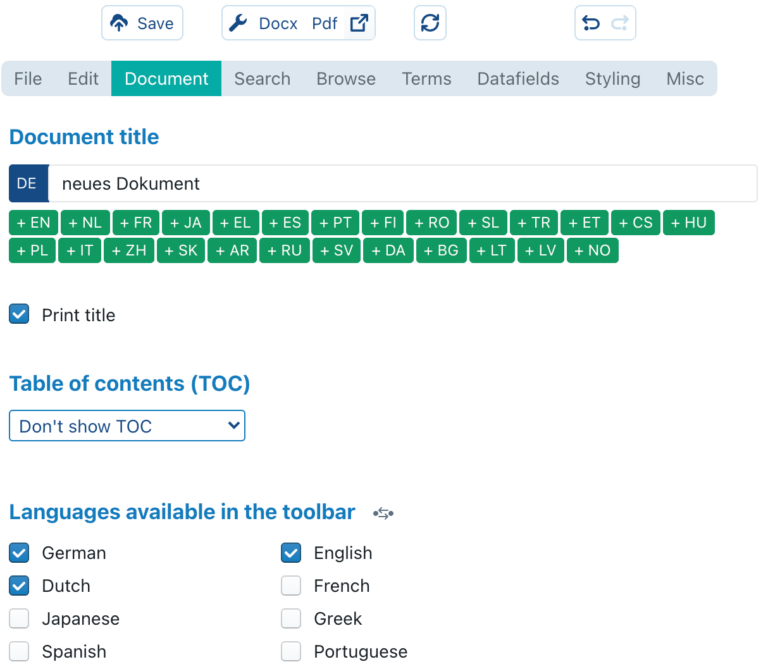Image resolution: width=768 pixels, height=669 pixels.
Task: Click the document title text field
Action: (402, 184)
